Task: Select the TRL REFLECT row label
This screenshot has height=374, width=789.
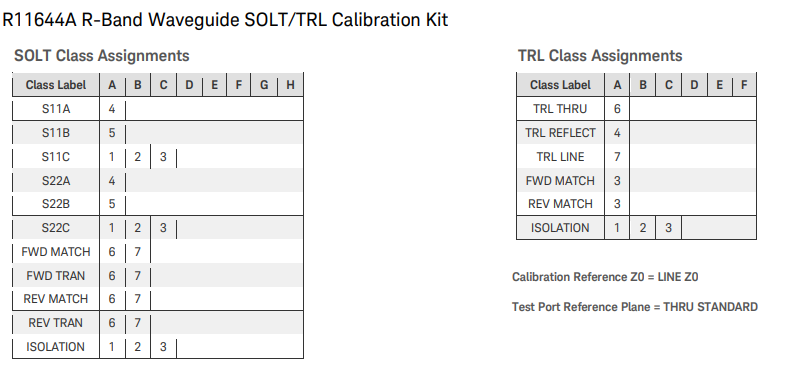Action: 560,133
